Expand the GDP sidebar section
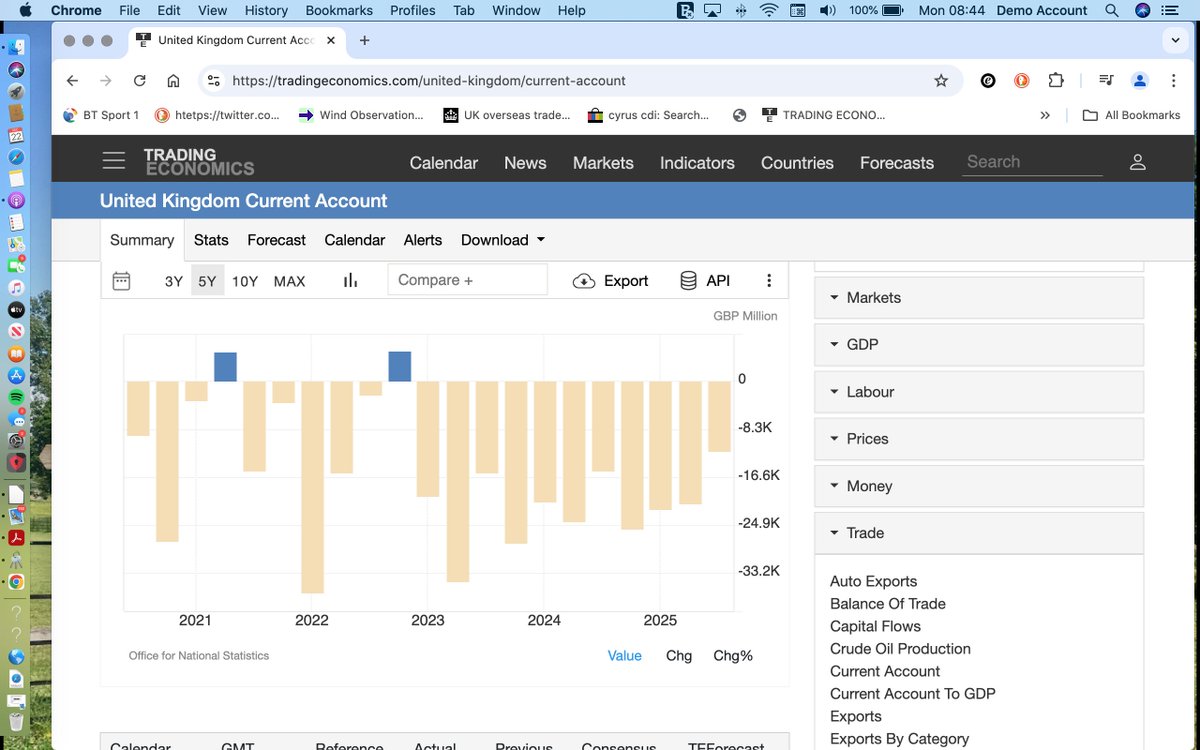 point(979,345)
